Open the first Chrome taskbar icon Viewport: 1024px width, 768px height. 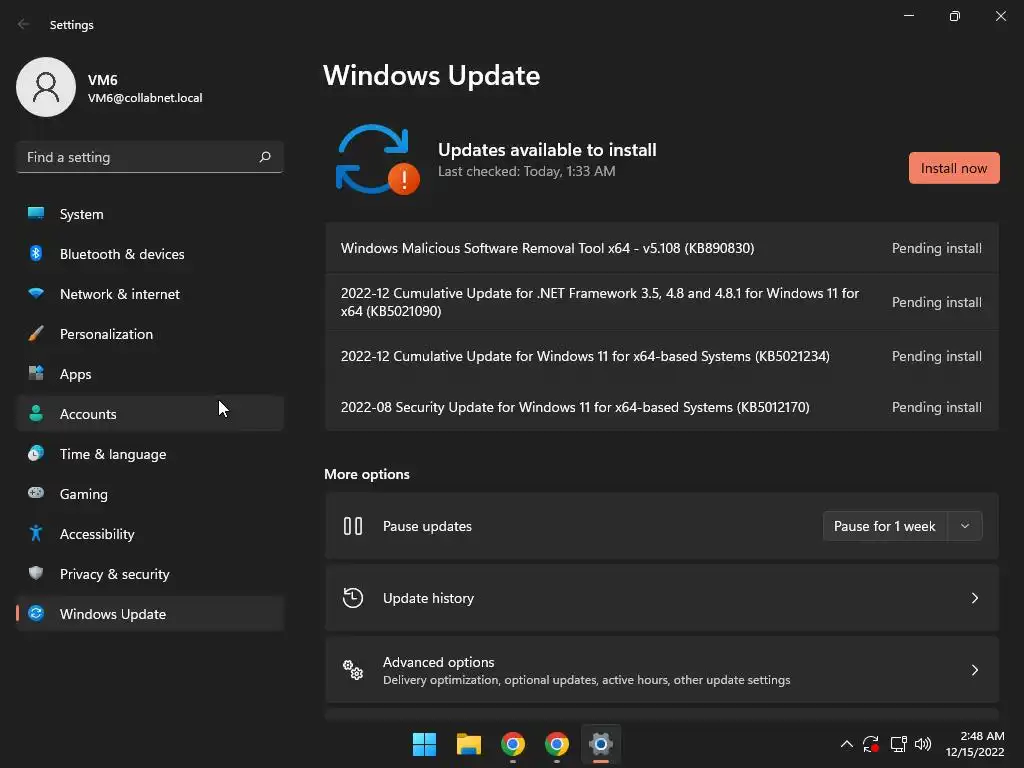point(513,744)
